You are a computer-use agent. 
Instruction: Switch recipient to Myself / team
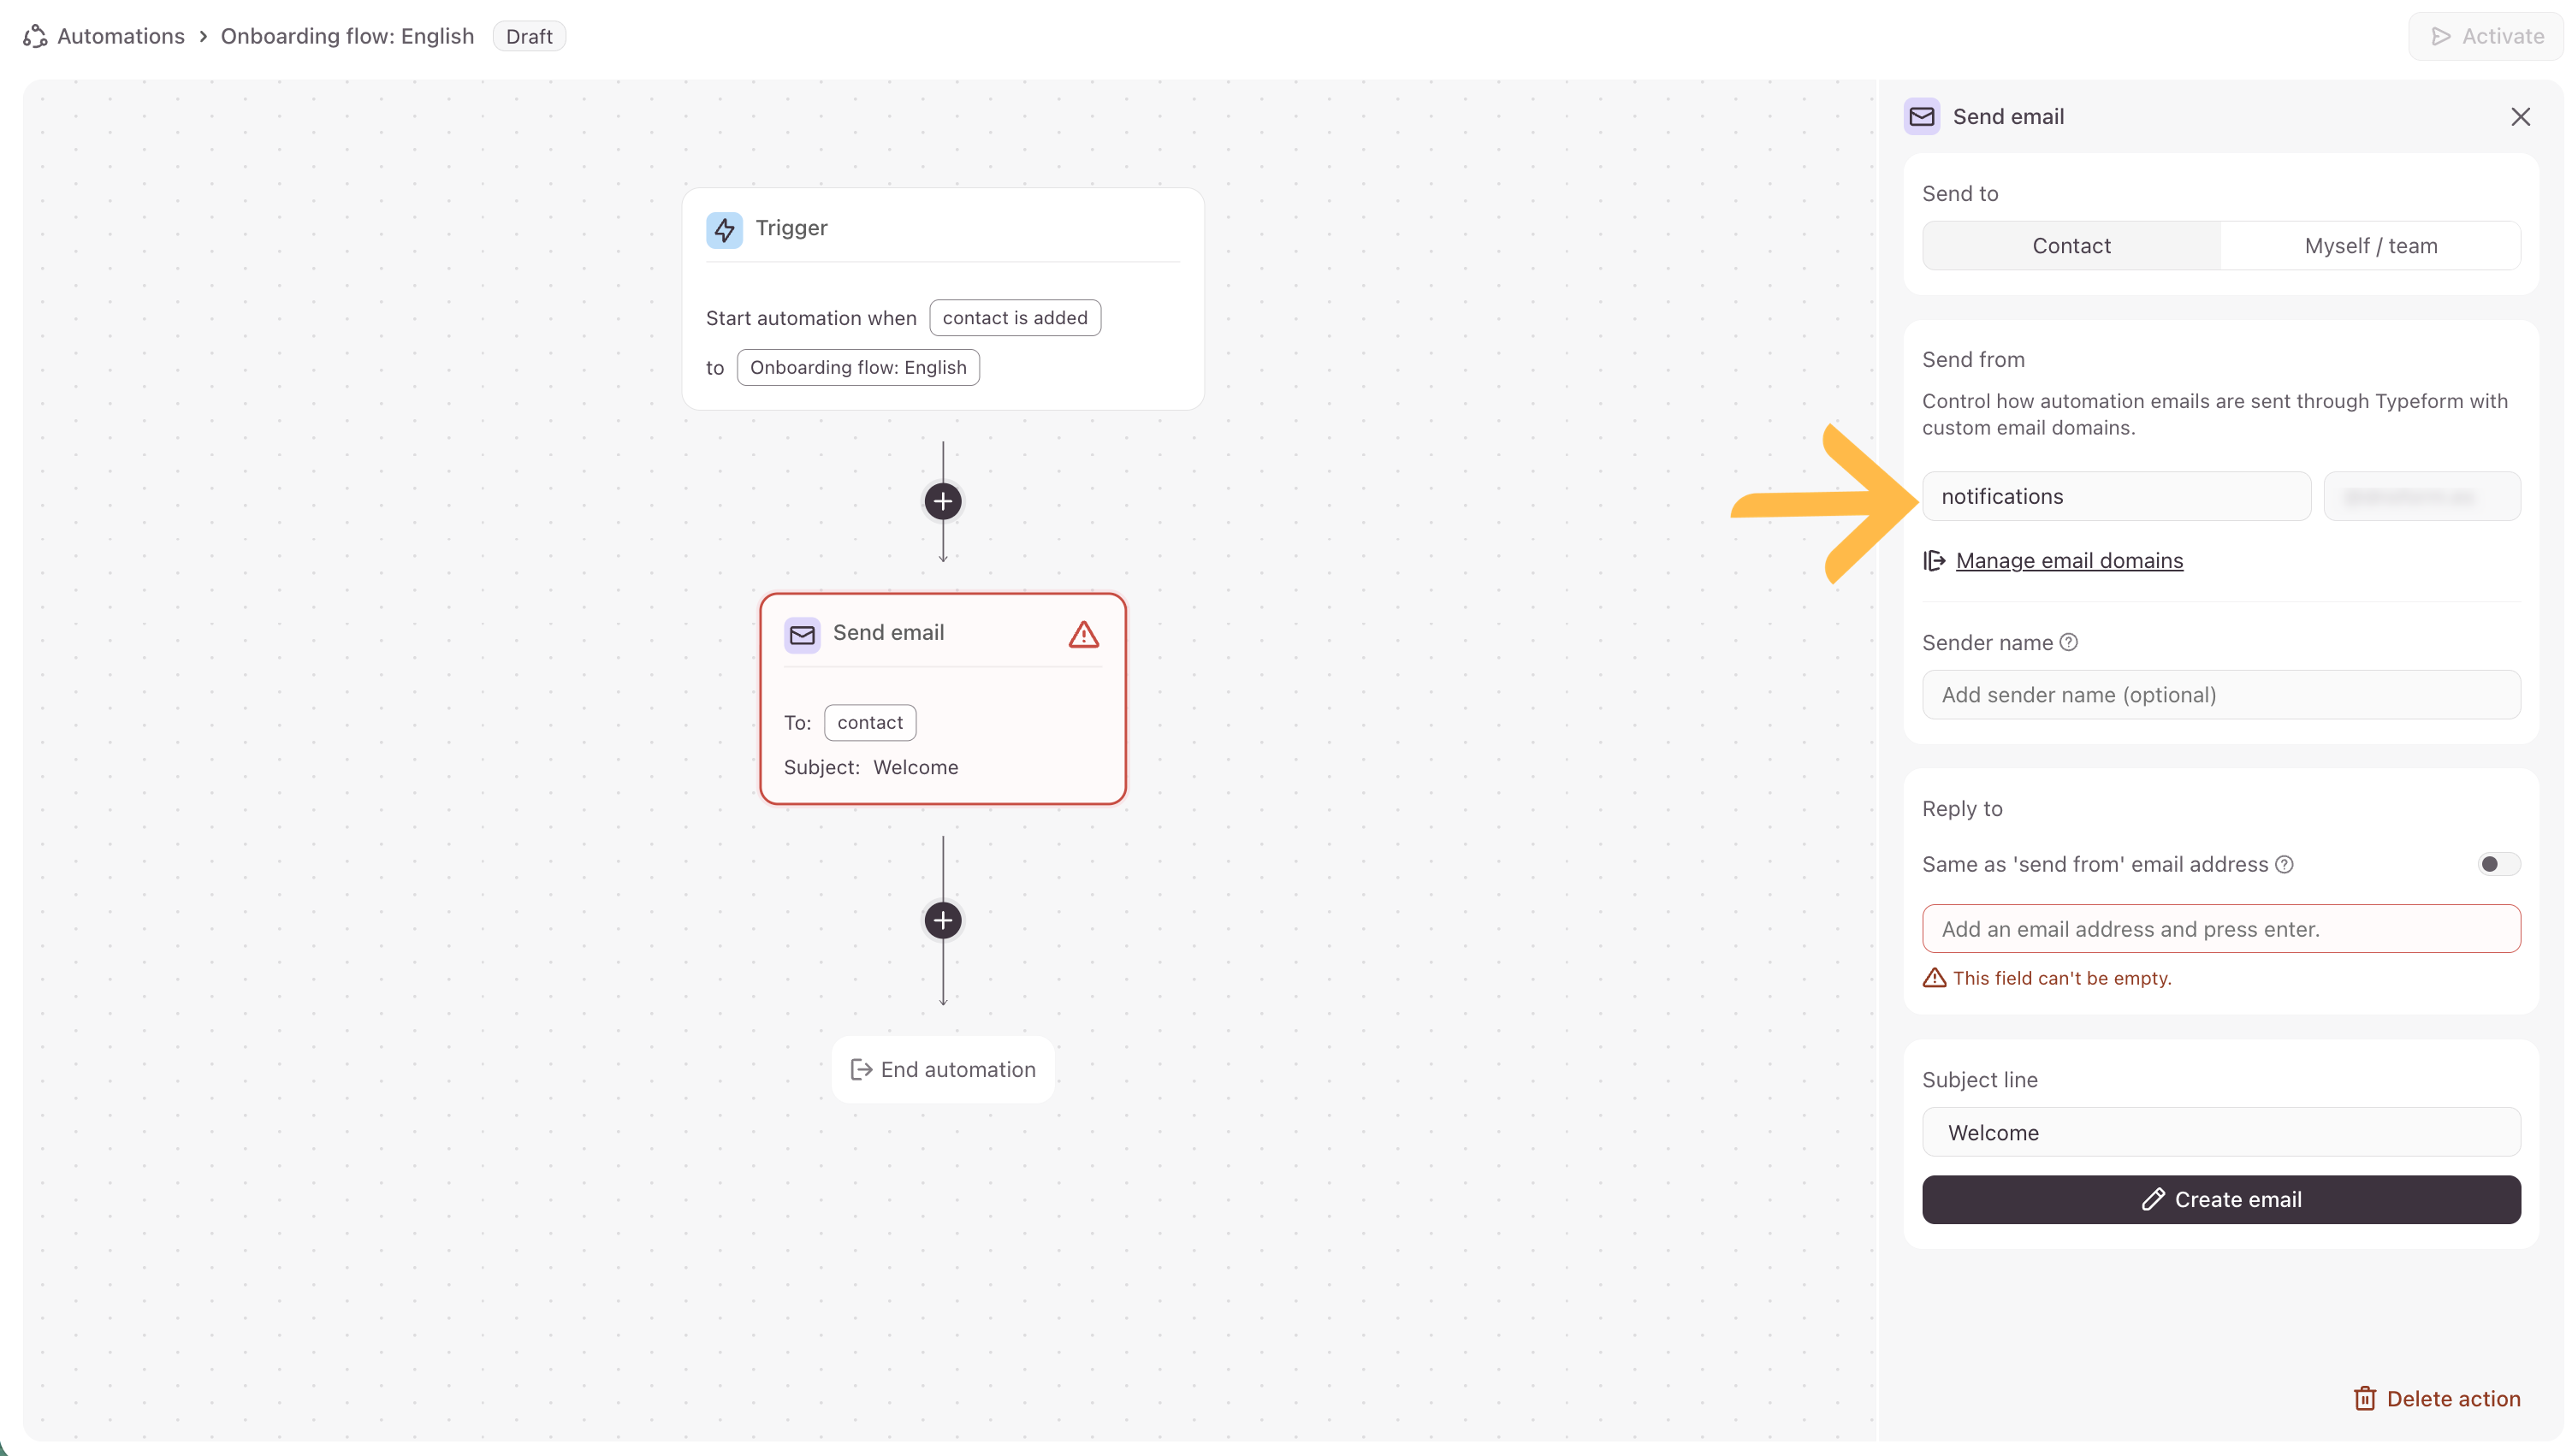point(2370,246)
